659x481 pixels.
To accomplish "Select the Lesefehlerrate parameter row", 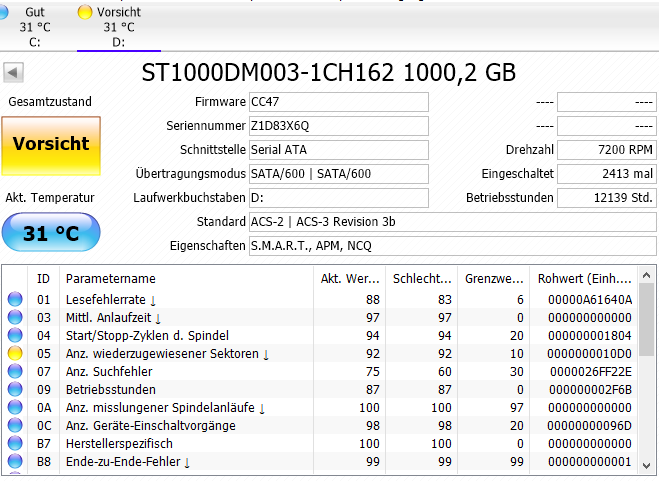I will [x=320, y=299].
